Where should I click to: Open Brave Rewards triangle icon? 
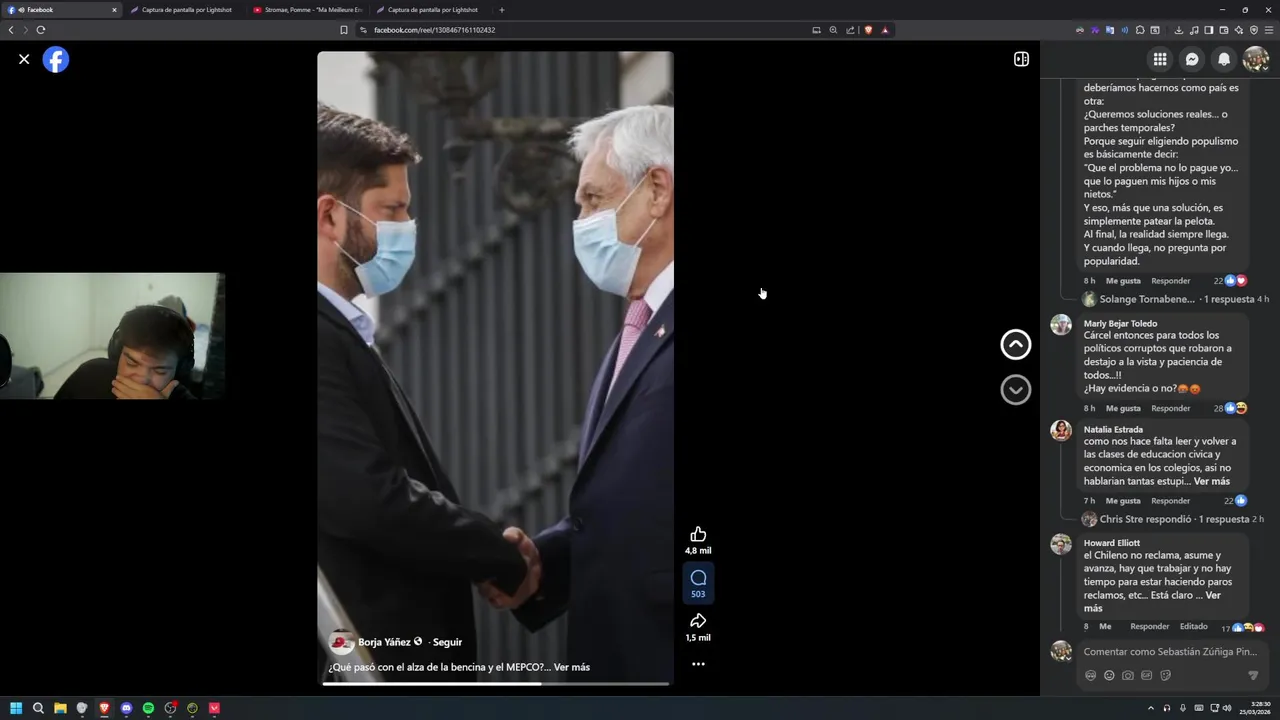[885, 30]
